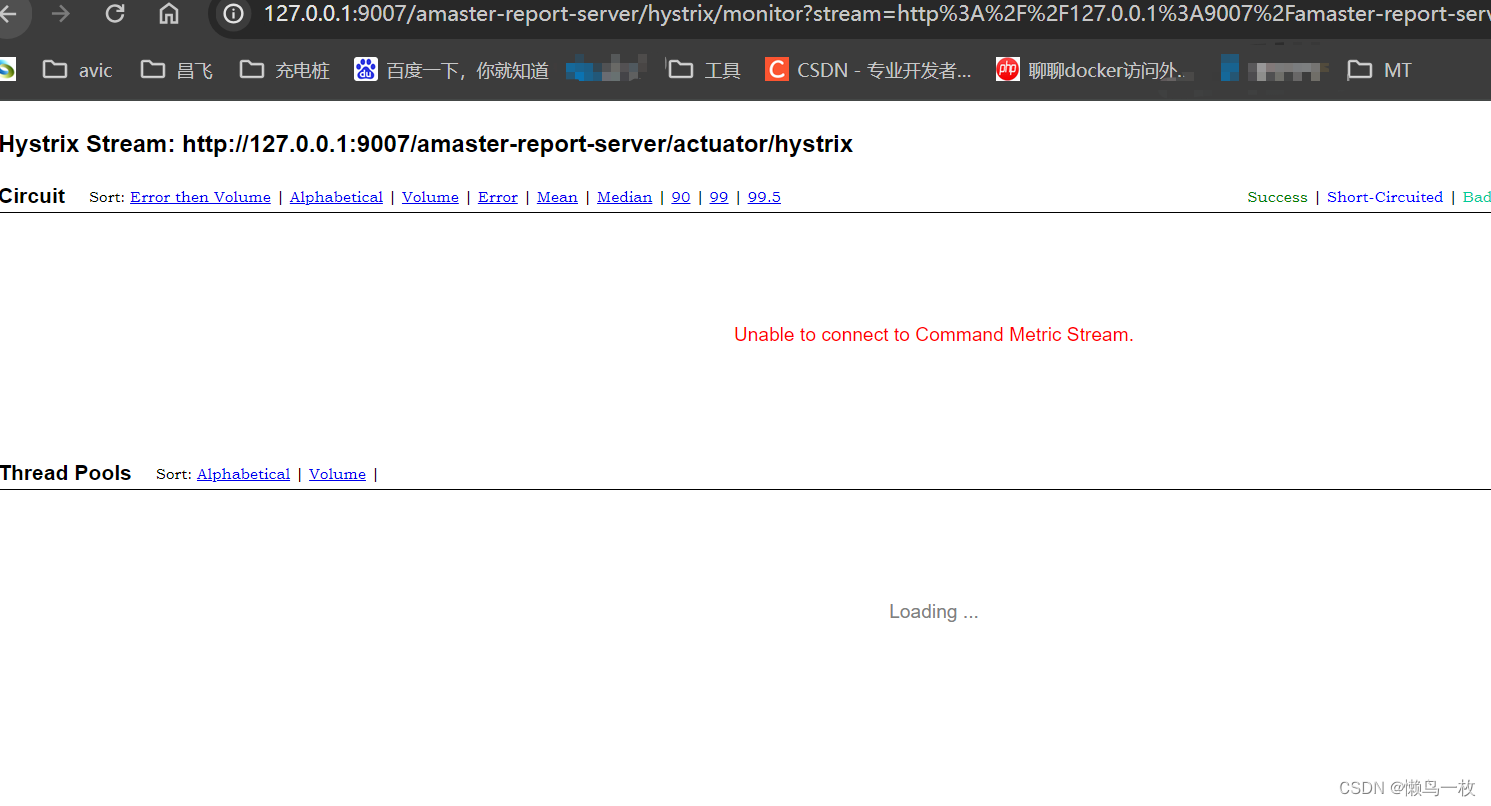The height and width of the screenshot is (806, 1491).
Task: Filter circuits by Success
Action: click(1277, 197)
